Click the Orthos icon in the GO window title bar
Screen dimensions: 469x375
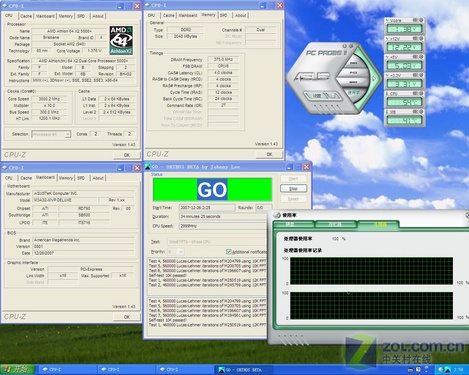tap(148, 167)
